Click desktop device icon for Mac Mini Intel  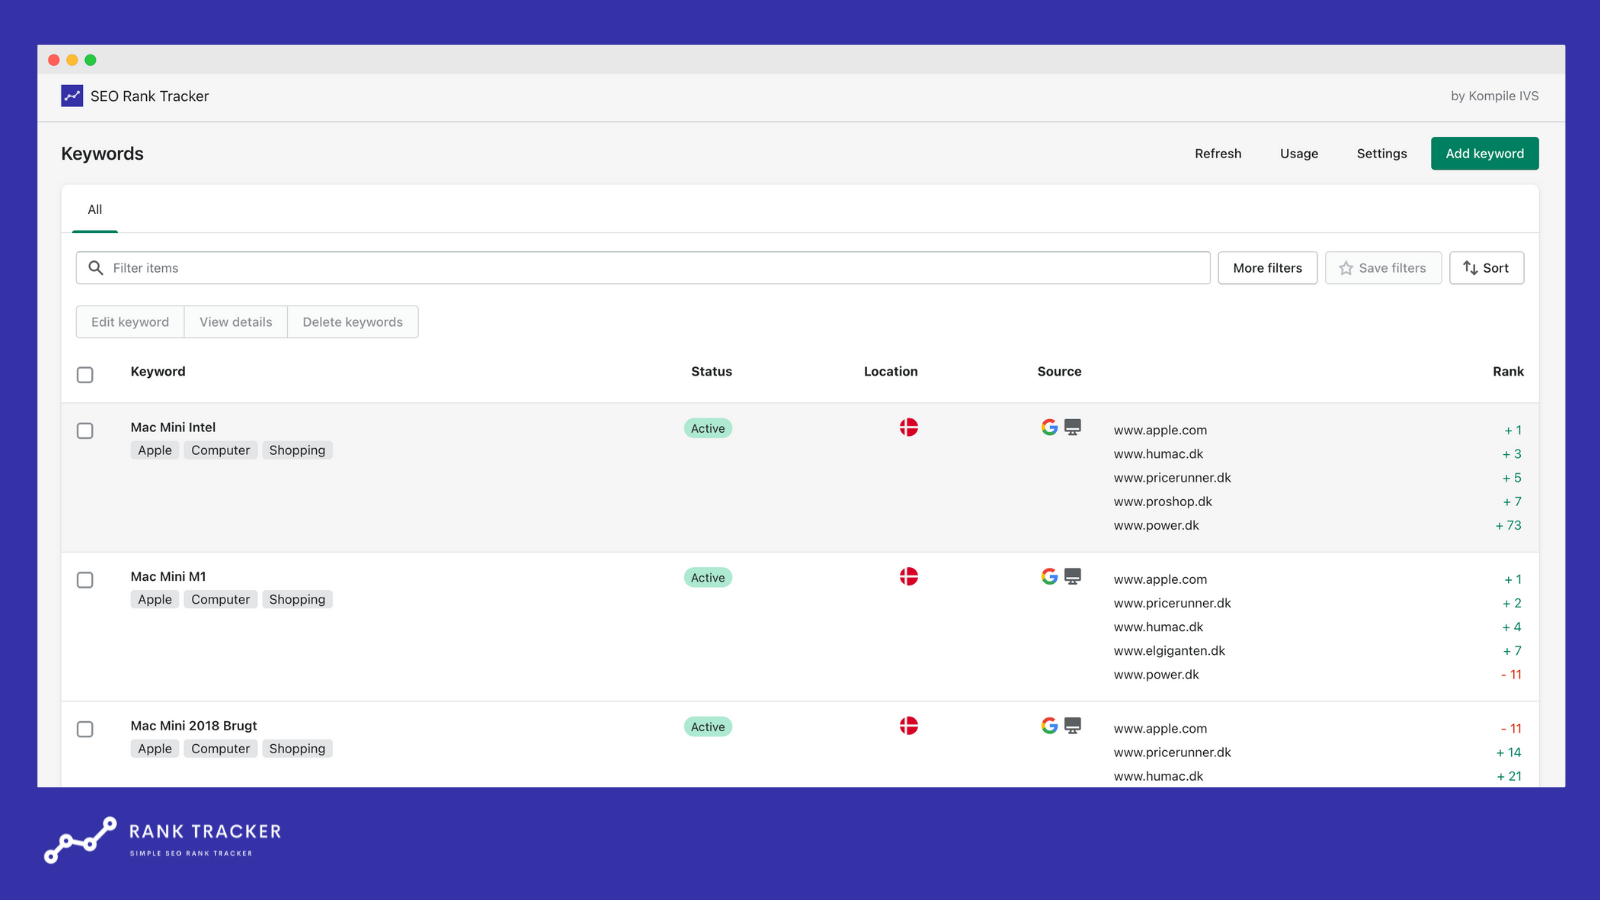click(x=1073, y=427)
